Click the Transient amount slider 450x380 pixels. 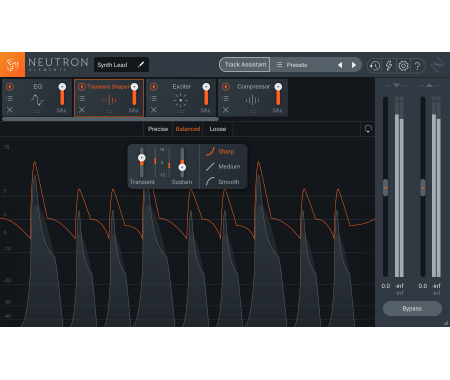point(142,162)
